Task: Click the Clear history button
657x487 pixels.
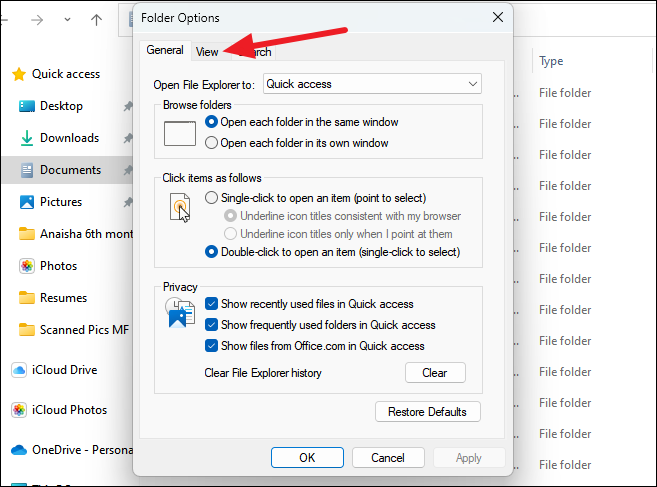Action: point(435,373)
